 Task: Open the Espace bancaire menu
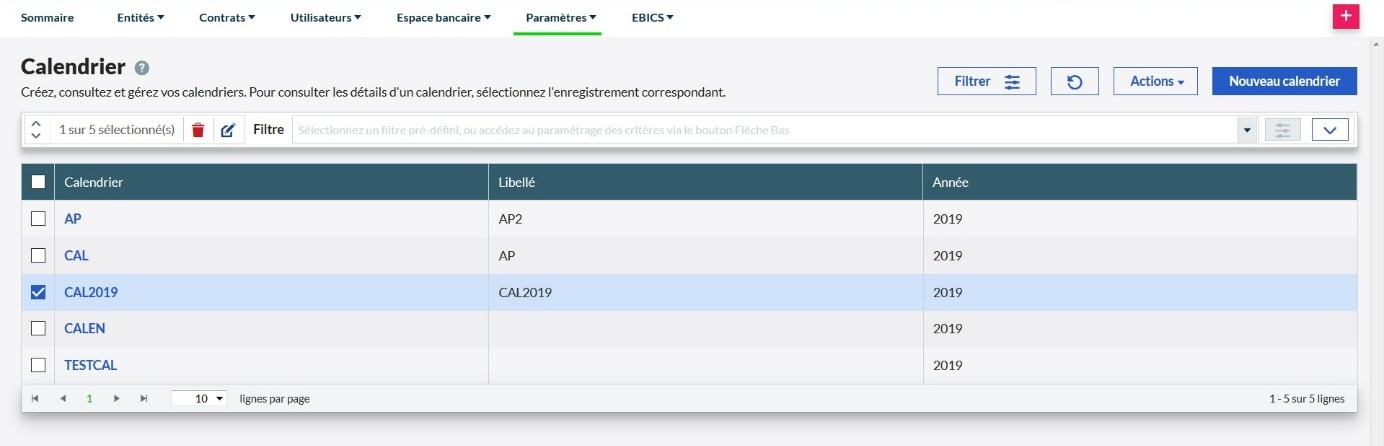point(443,17)
